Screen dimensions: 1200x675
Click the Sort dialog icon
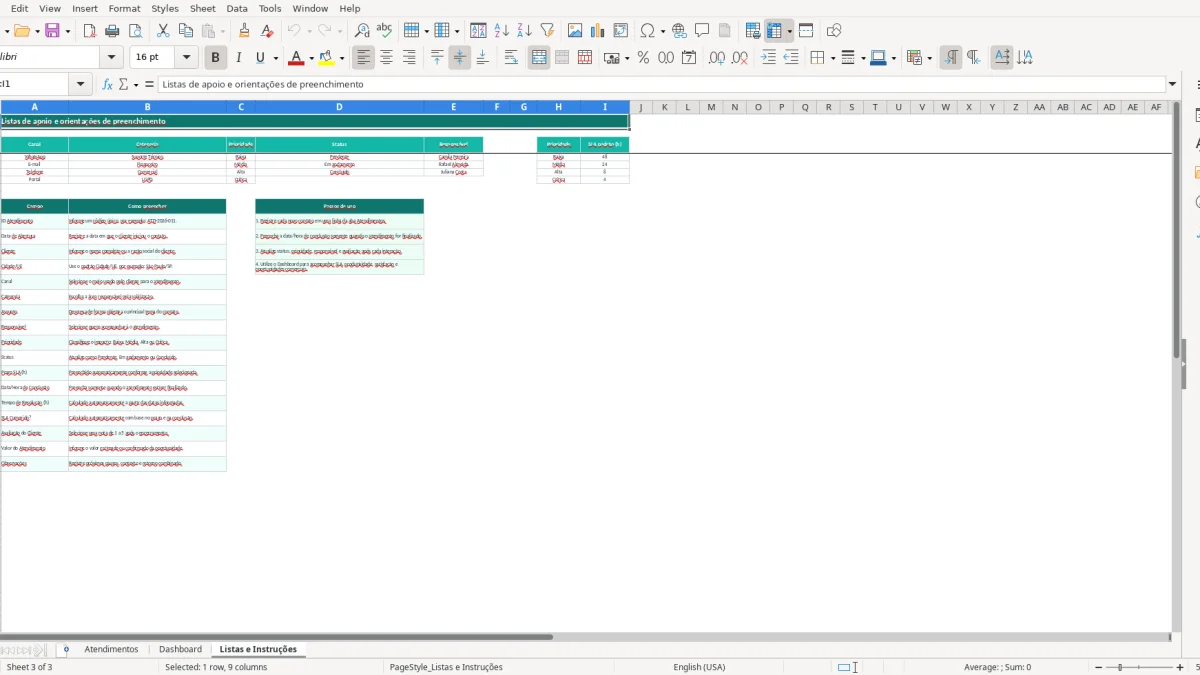[x=479, y=31]
